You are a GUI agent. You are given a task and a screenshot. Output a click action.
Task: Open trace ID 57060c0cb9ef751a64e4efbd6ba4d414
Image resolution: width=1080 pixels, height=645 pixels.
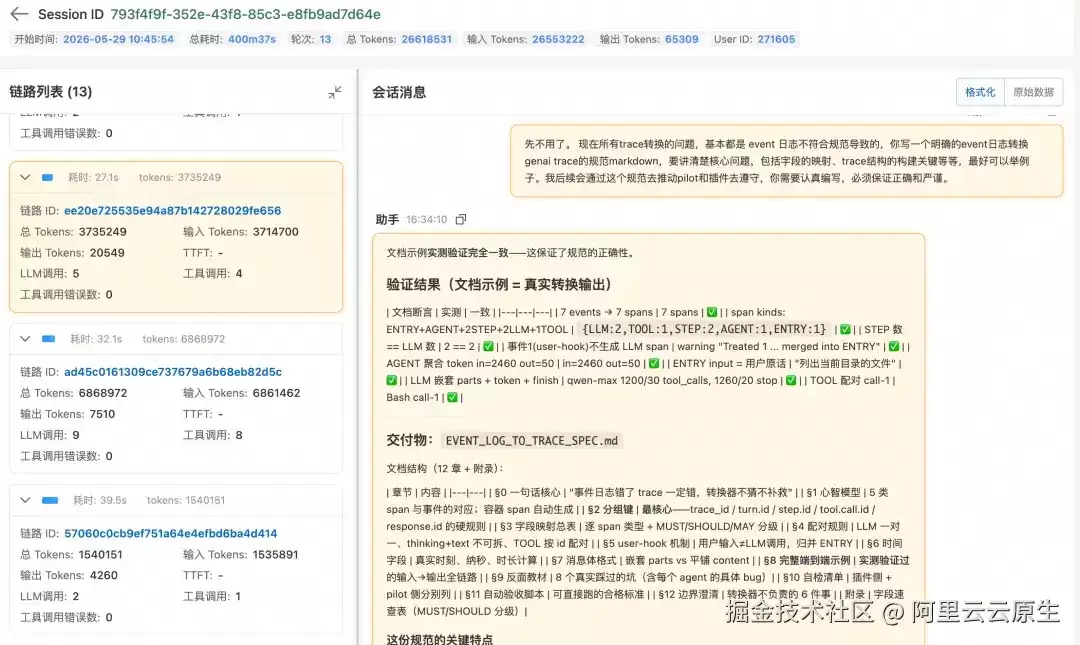click(x=171, y=533)
